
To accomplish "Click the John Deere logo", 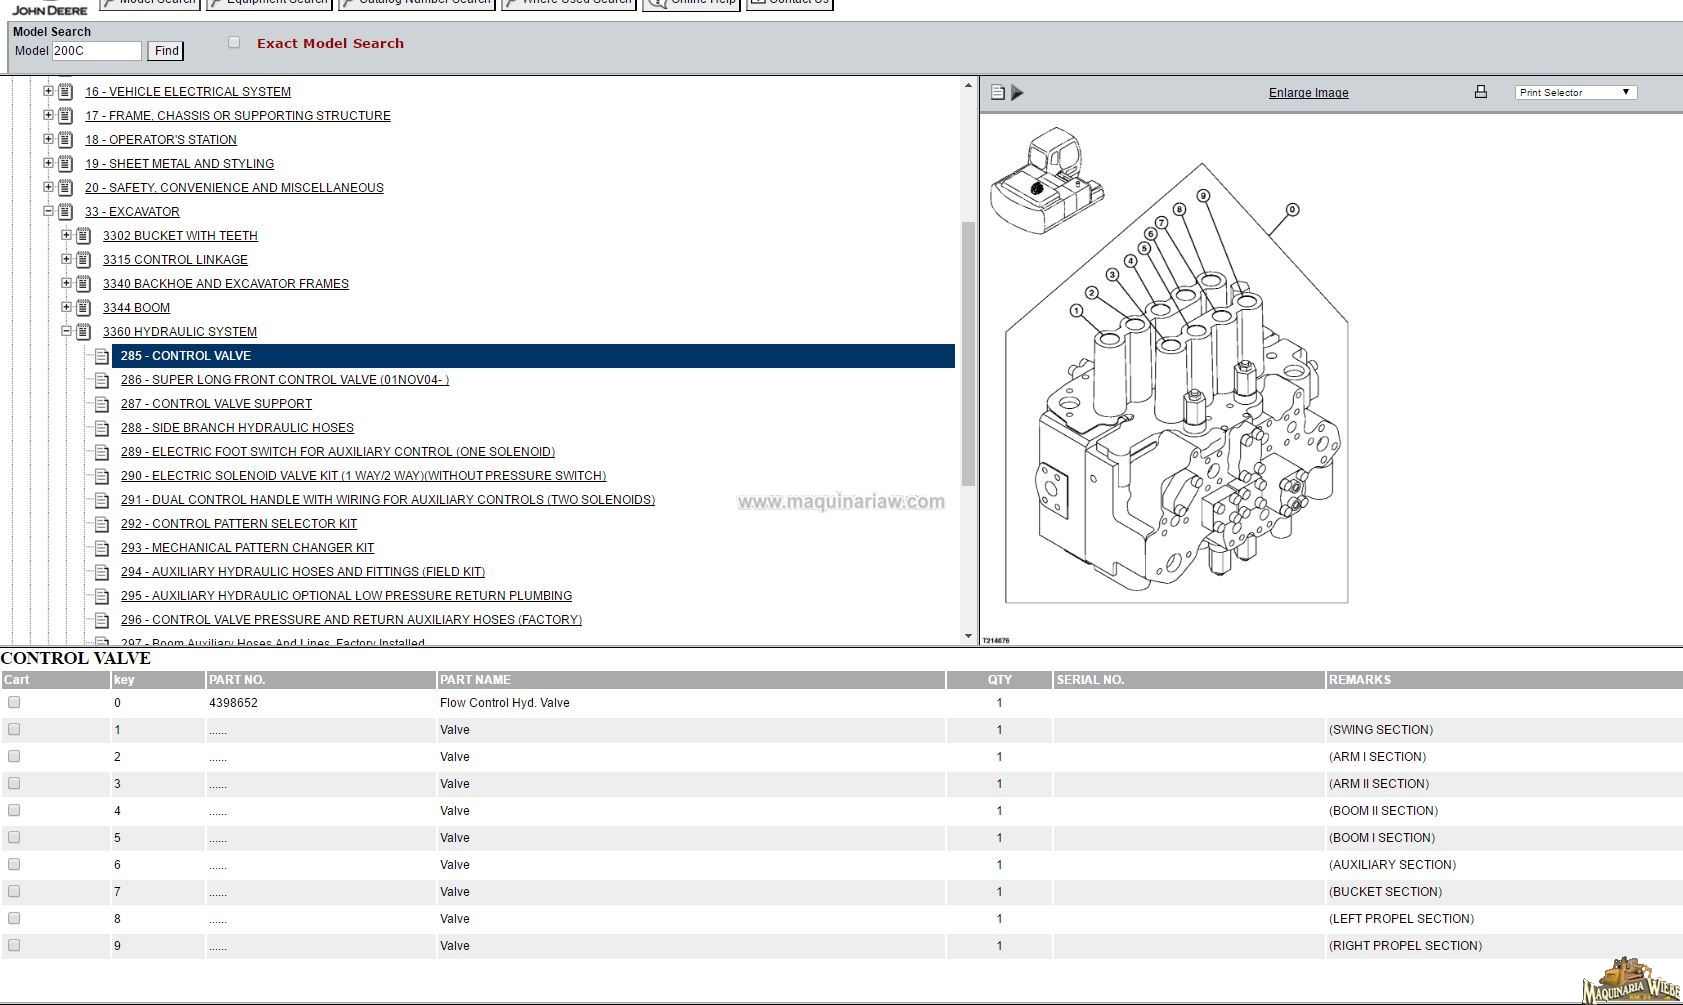I will (x=50, y=8).
